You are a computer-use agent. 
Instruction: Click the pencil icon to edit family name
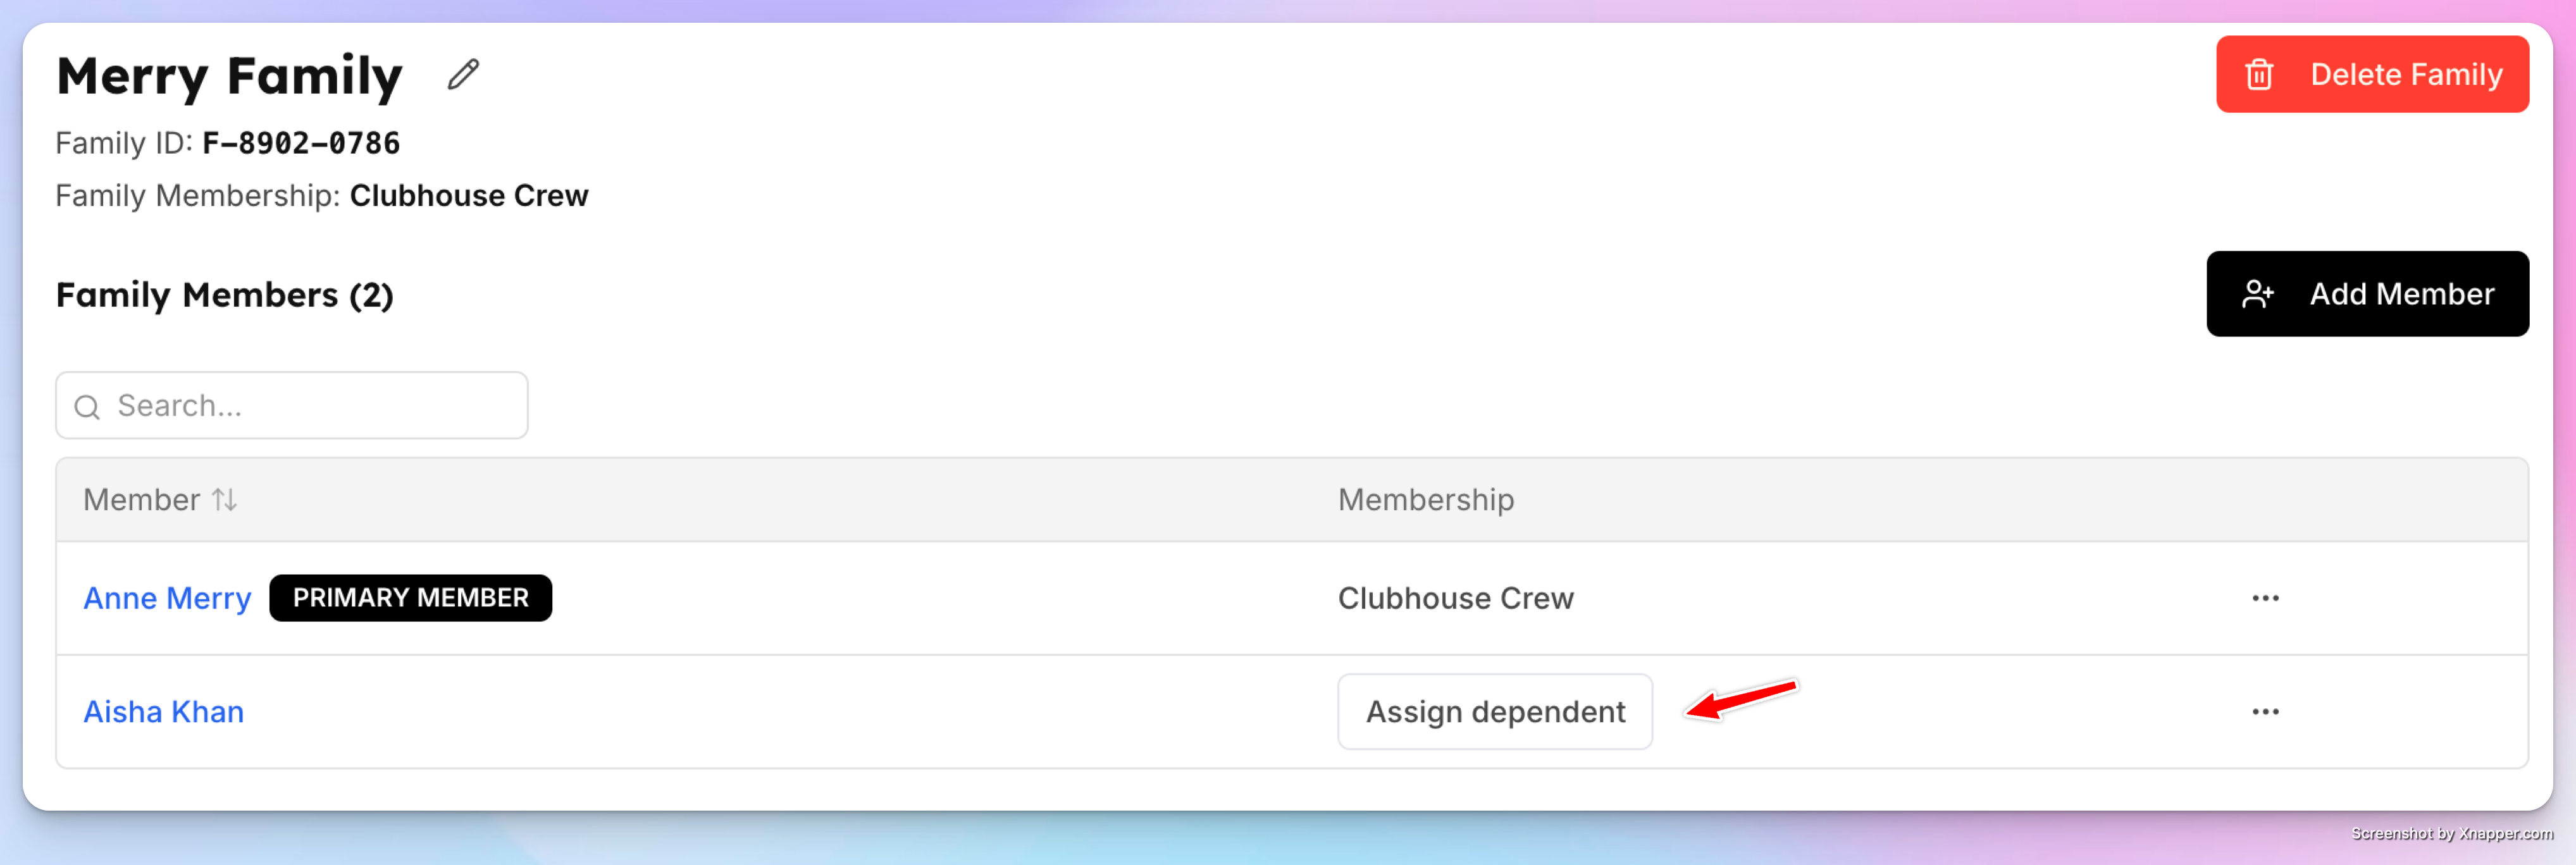coord(463,75)
